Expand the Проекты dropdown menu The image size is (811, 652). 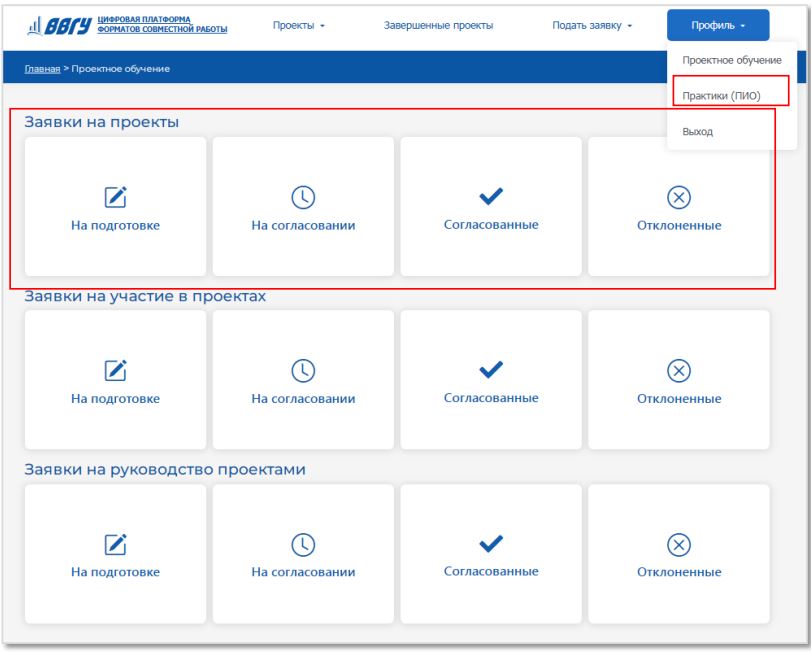click(299, 25)
